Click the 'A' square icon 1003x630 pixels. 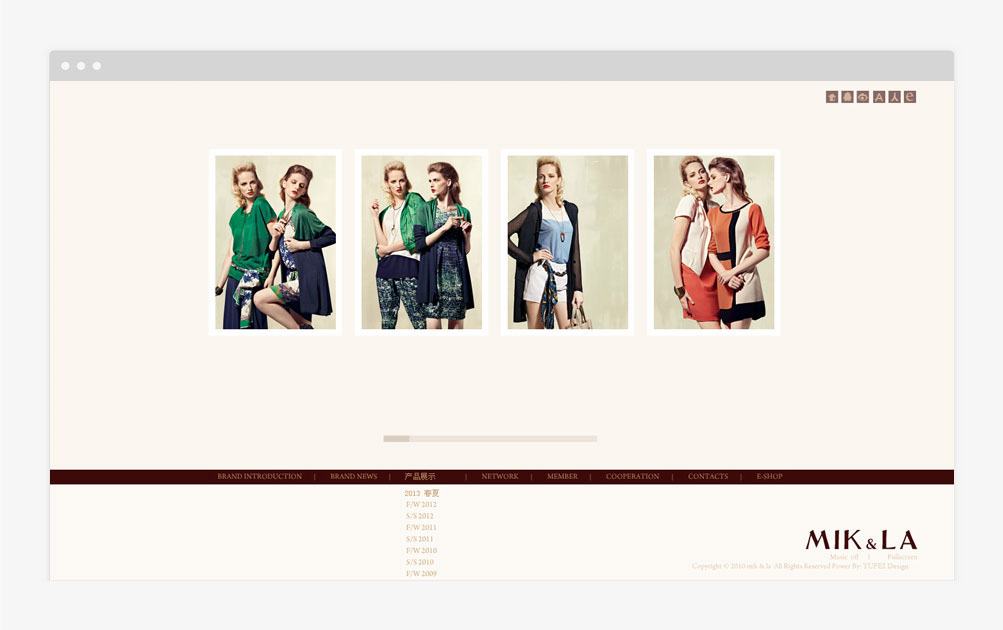(x=879, y=97)
